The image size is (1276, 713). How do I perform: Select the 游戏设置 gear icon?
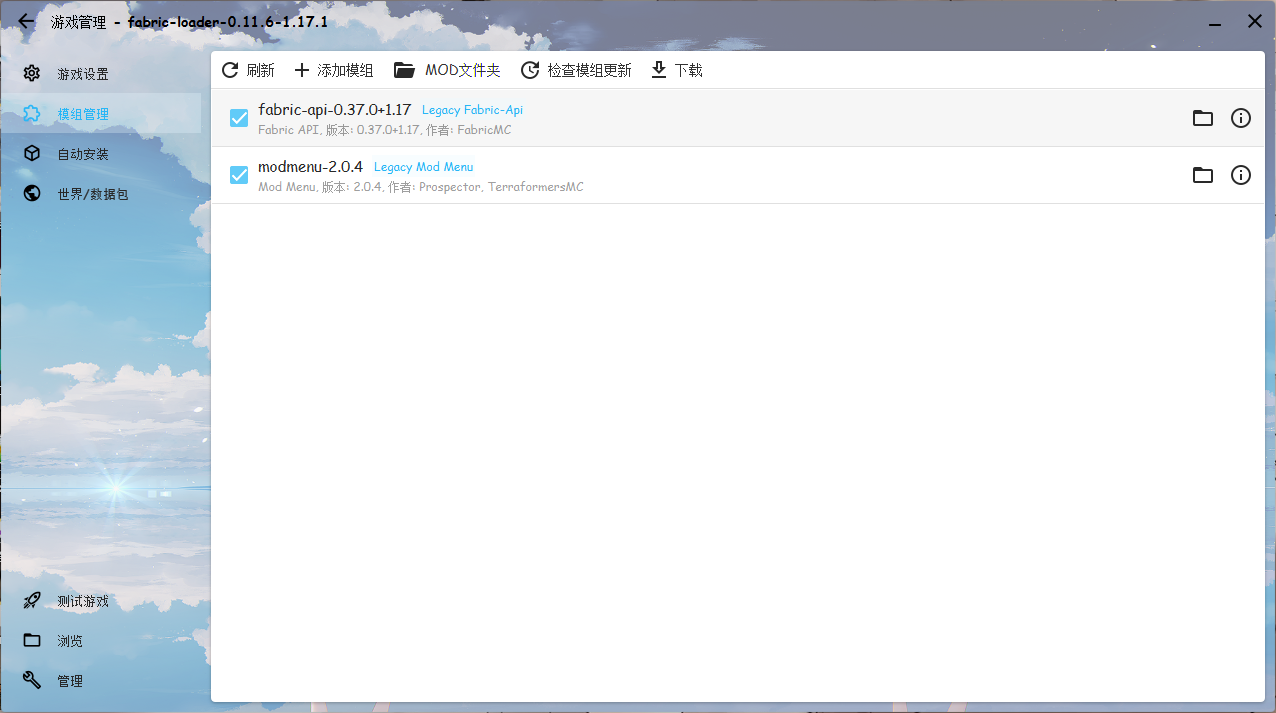(31, 73)
